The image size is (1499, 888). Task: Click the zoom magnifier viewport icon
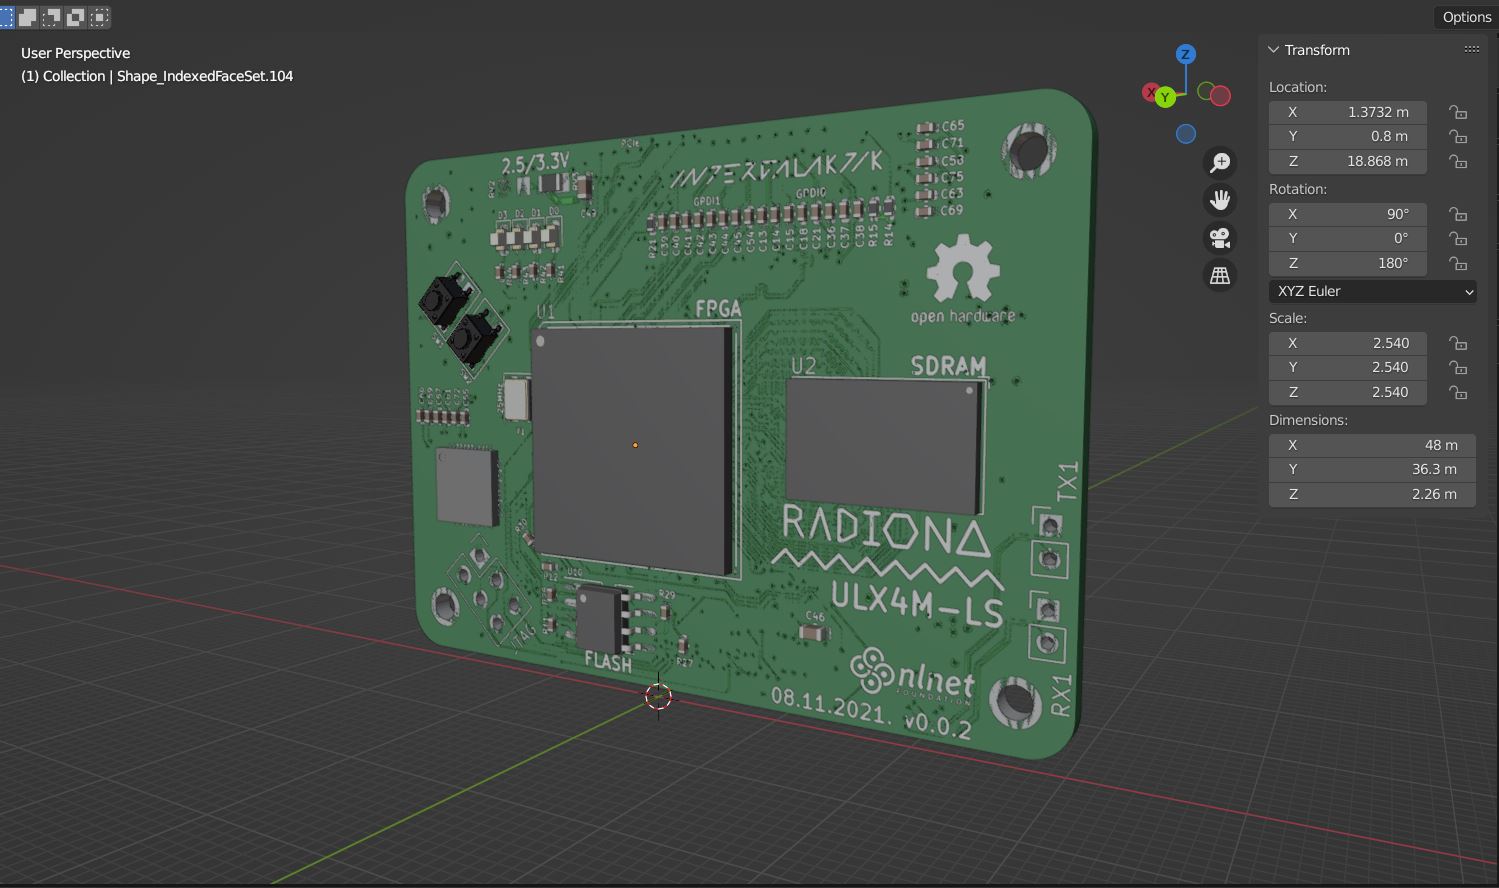point(1220,163)
